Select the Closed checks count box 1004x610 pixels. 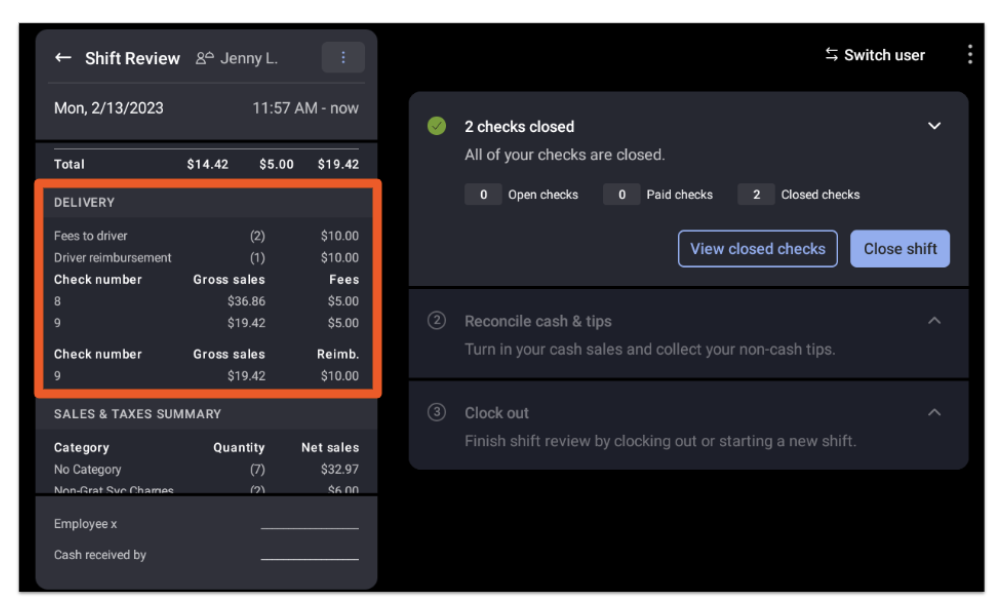756,195
